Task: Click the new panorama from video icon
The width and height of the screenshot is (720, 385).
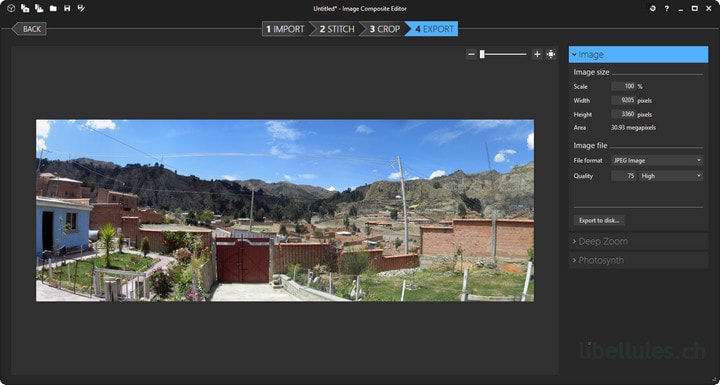Action: (39, 8)
